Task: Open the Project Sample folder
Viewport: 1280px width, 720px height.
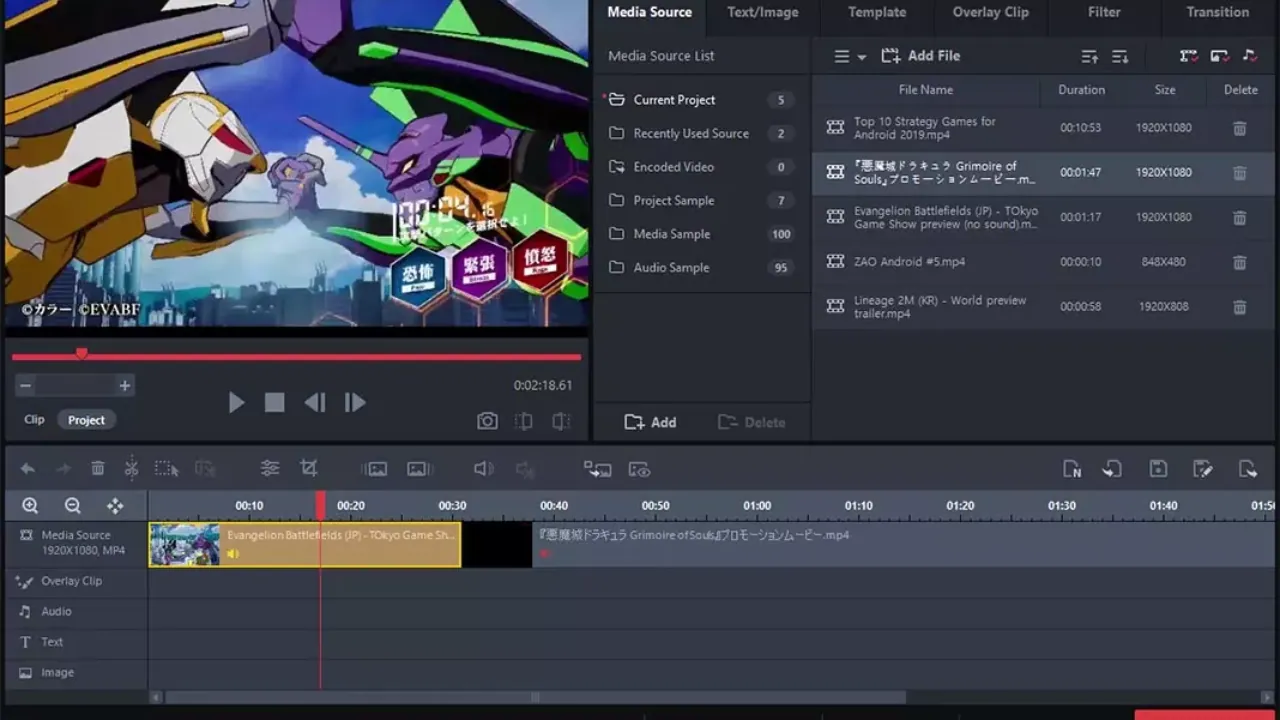Action: coord(702,200)
